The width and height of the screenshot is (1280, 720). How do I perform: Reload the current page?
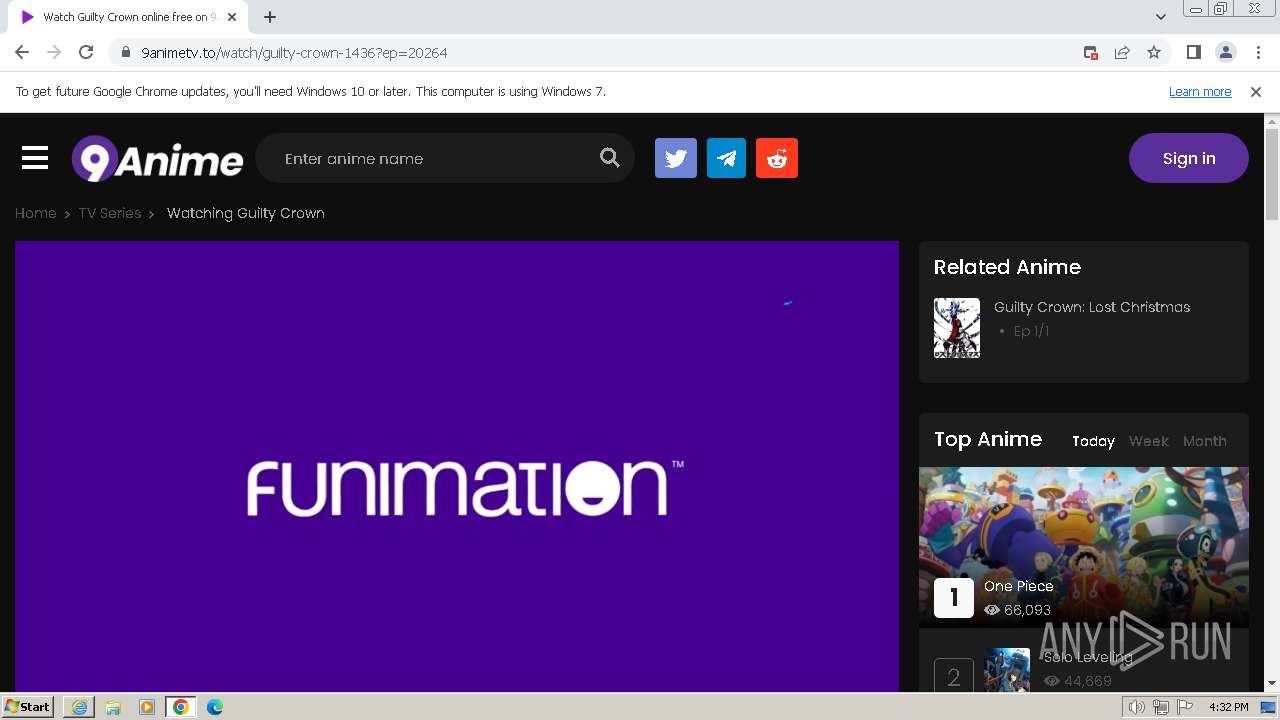pos(86,52)
